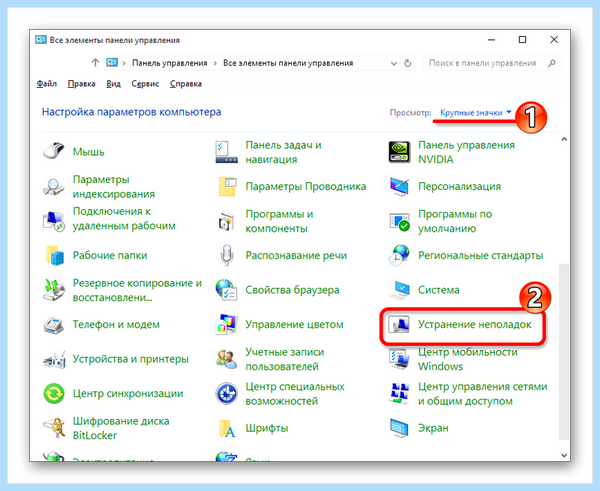Click the scrollbar down arrow
The image size is (600, 491).
click(x=564, y=455)
